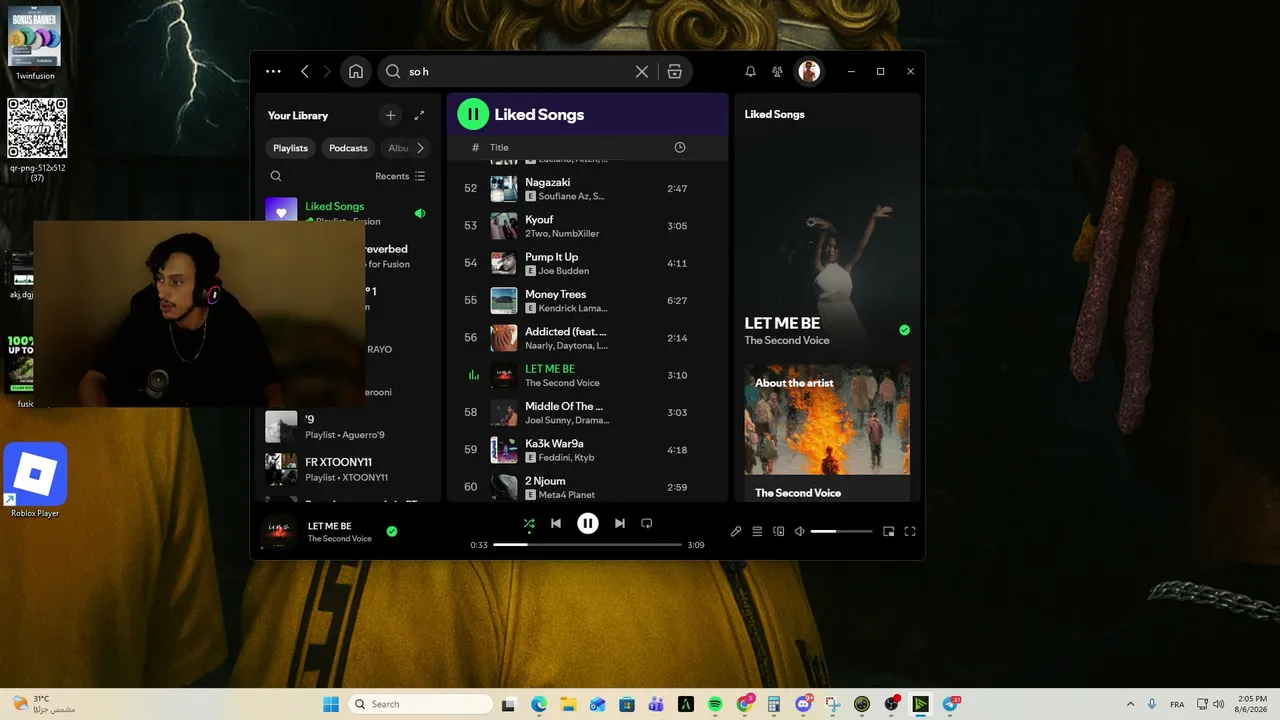Open the Browse icon beside search
The height and width of the screenshot is (720, 1280).
[675, 72]
